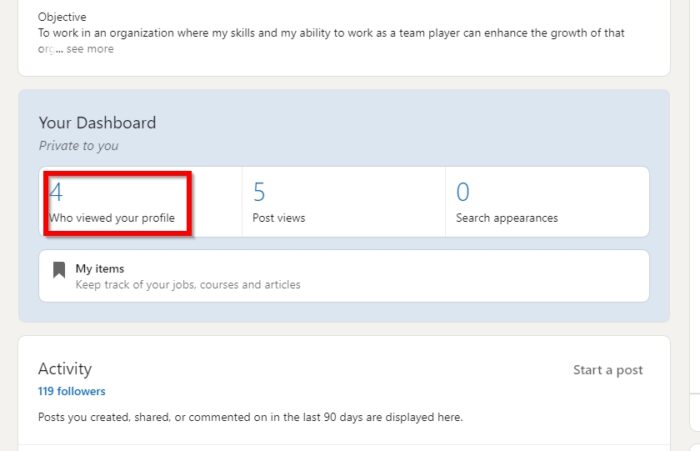
Task: Click the truncated org... text in summary
Action: (x=50, y=49)
